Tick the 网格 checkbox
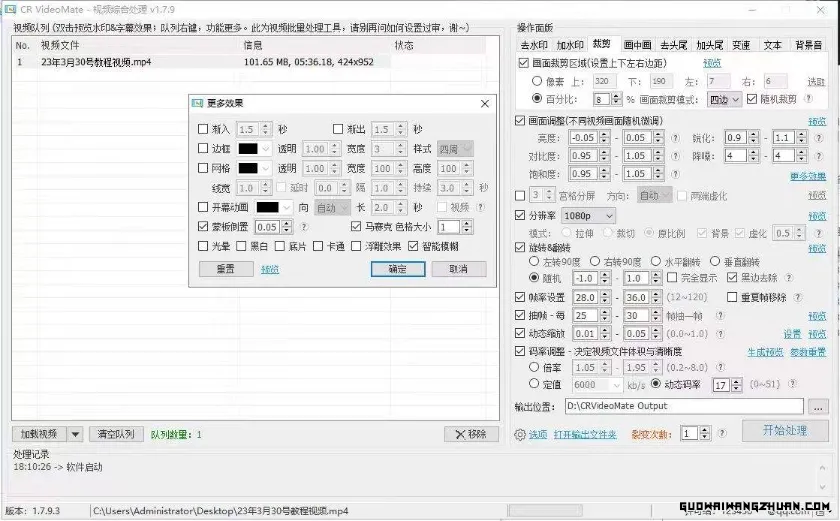The height and width of the screenshot is (521, 840). coord(202,168)
